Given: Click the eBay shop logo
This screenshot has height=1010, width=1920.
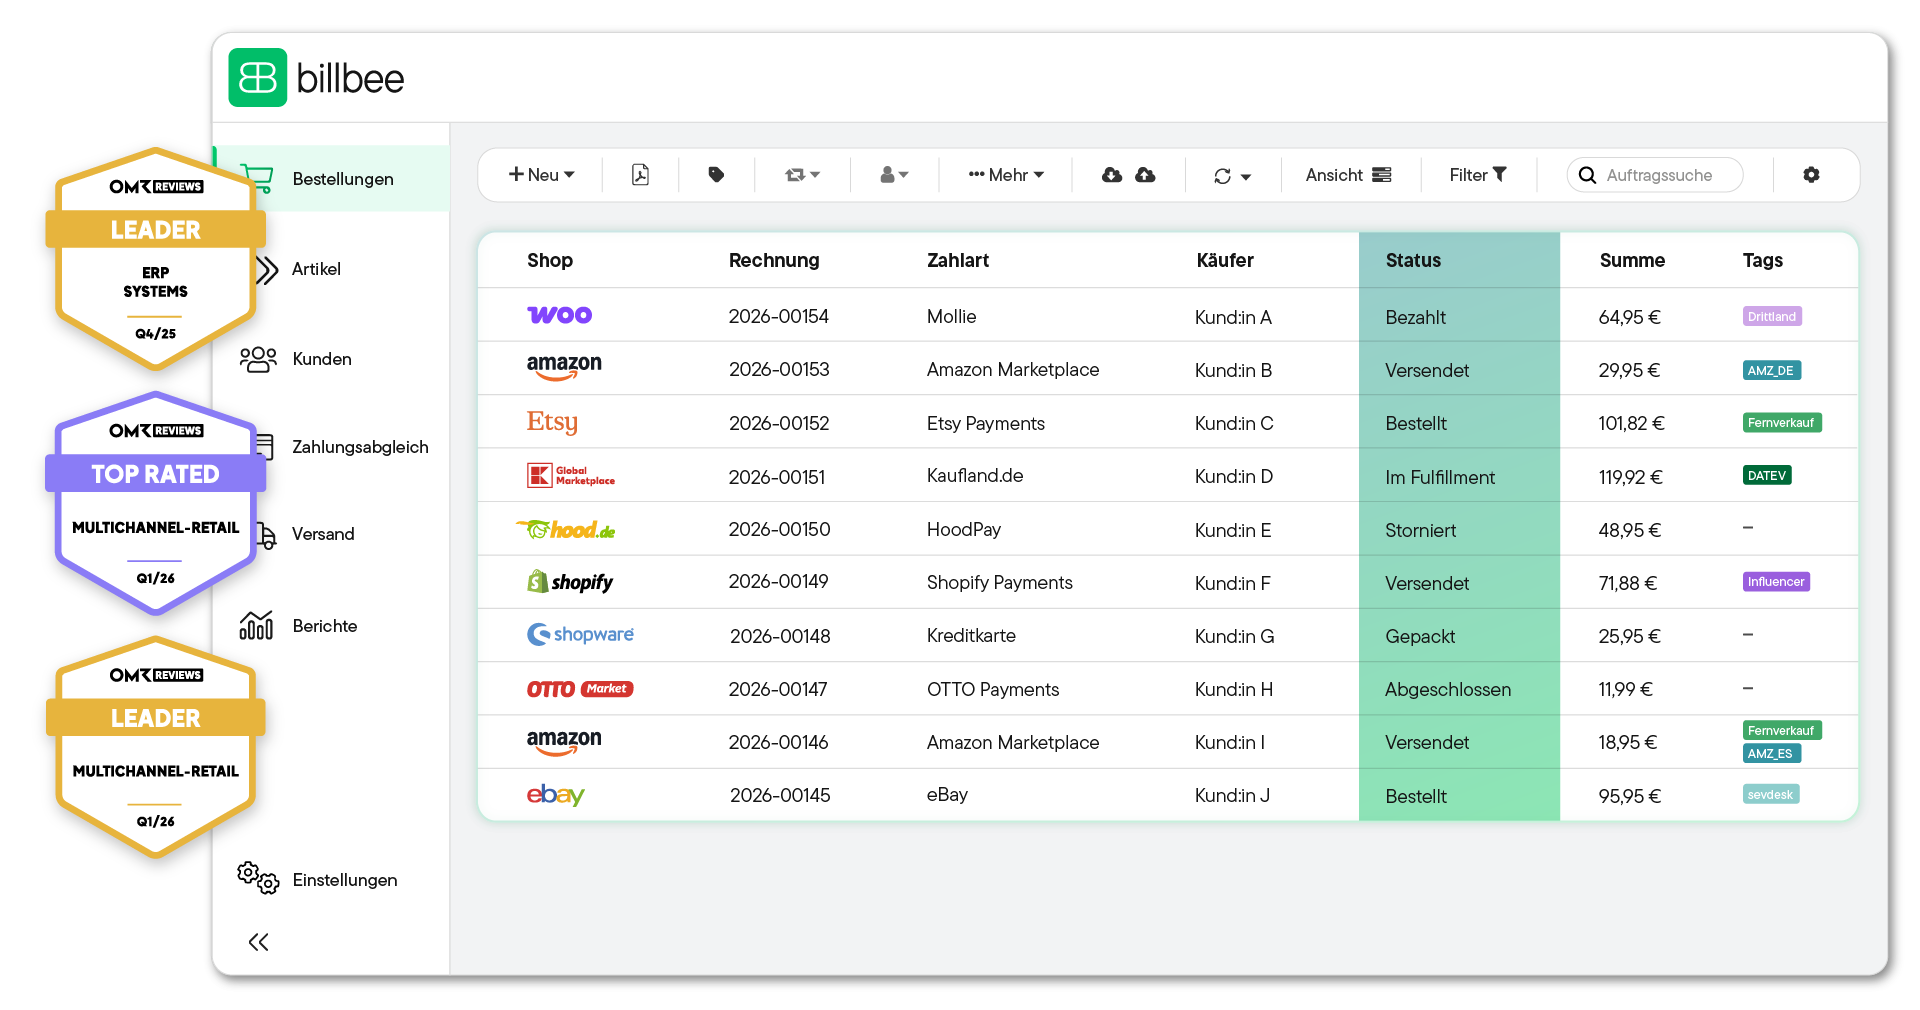Looking at the screenshot, I should tap(555, 795).
